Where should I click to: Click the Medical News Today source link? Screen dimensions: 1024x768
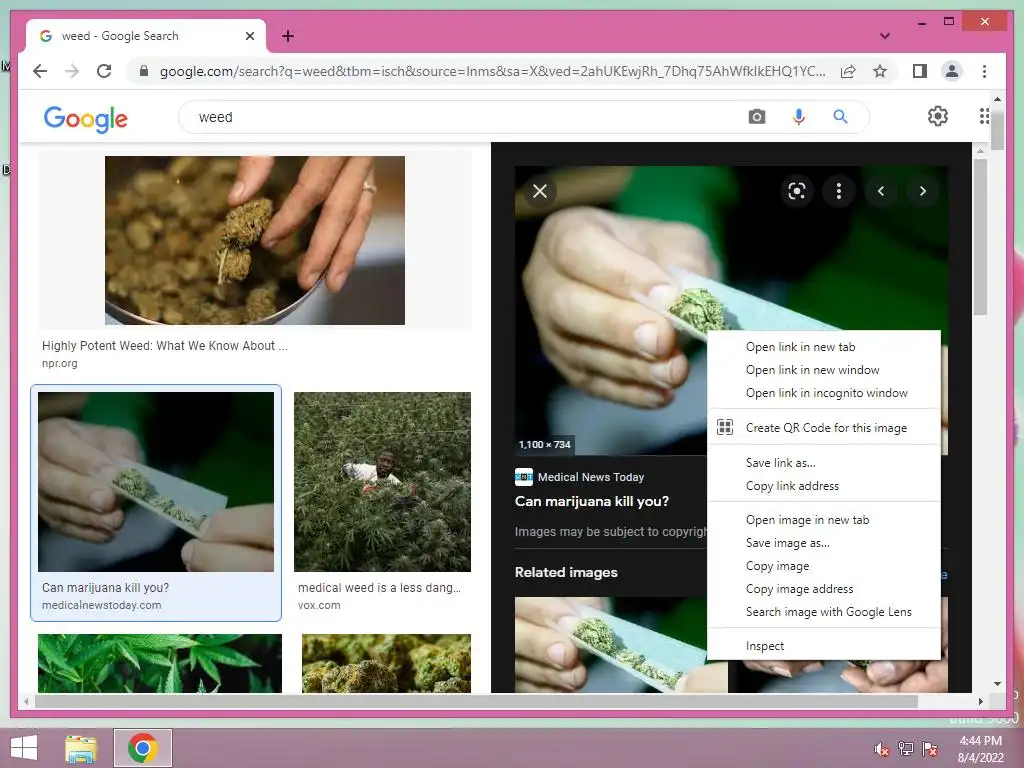point(590,477)
